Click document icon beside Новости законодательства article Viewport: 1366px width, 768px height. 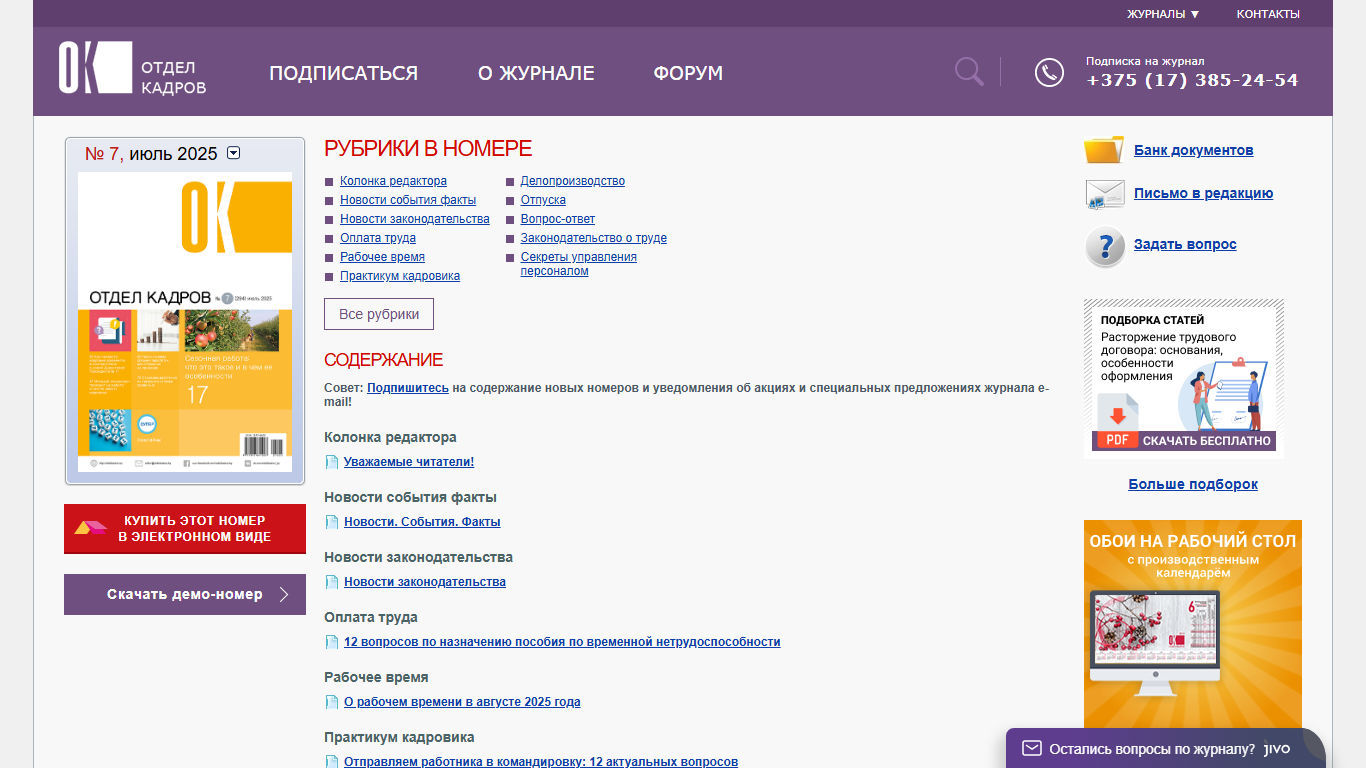[x=332, y=582]
